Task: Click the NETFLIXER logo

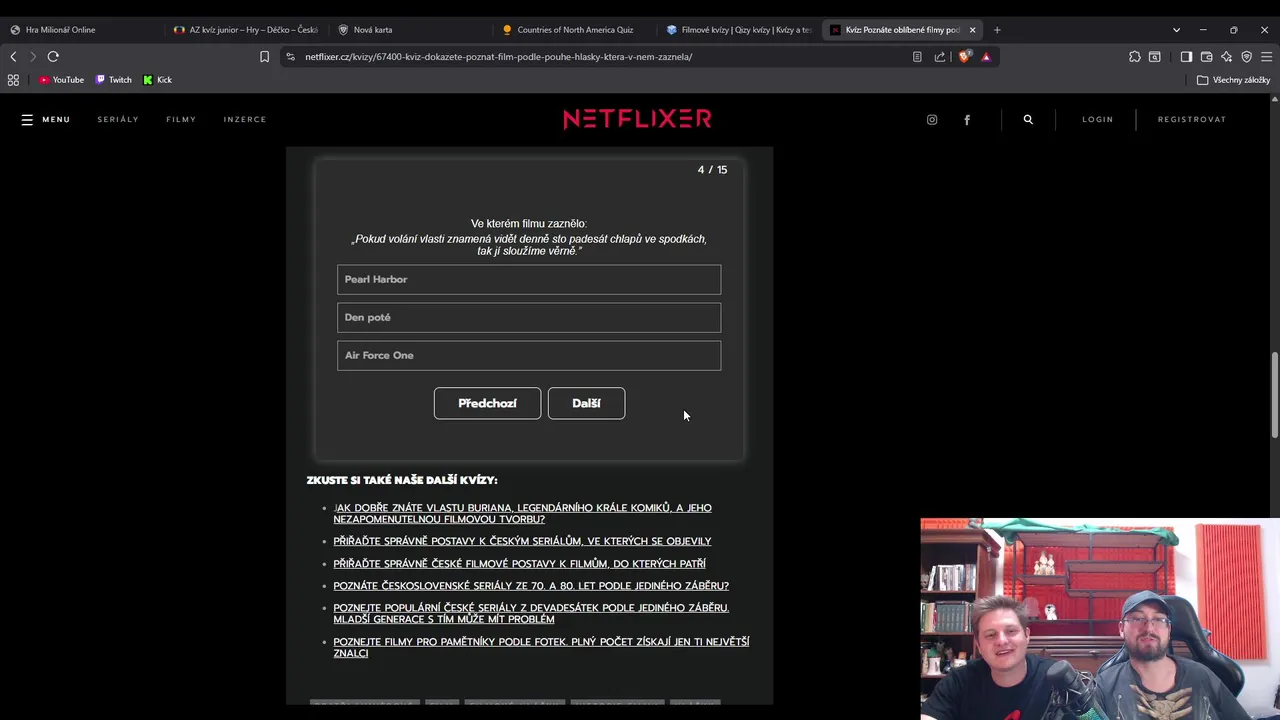Action: tap(637, 119)
